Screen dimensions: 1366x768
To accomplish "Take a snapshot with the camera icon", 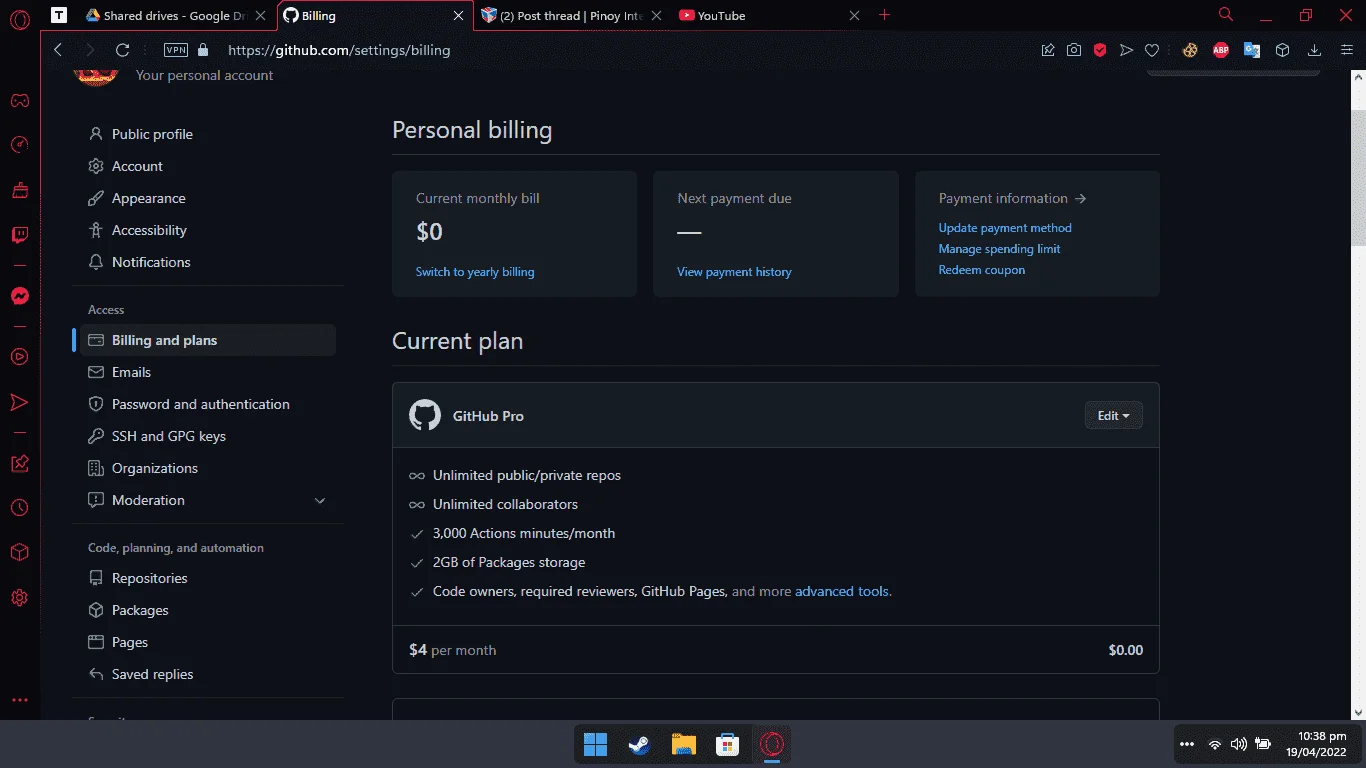I will pyautogui.click(x=1074, y=50).
